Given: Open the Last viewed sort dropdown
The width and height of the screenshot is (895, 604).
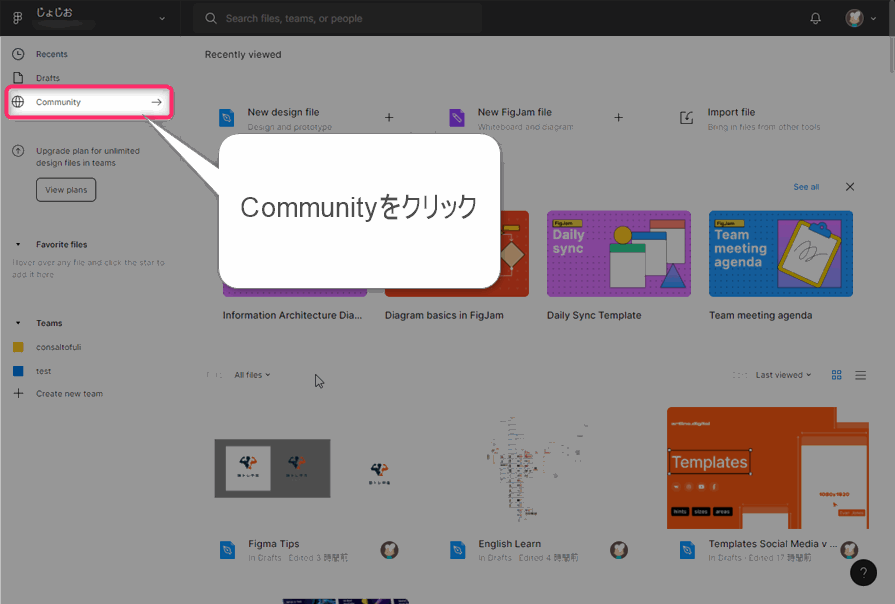Looking at the screenshot, I should pos(783,375).
